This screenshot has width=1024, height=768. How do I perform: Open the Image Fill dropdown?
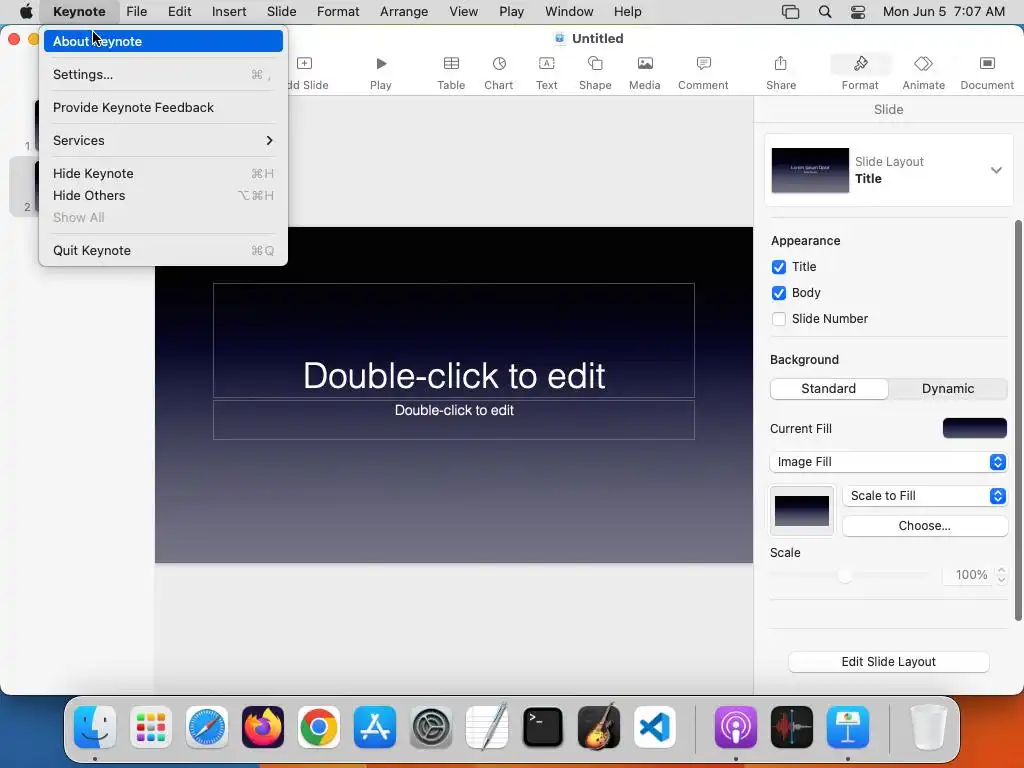(888, 462)
